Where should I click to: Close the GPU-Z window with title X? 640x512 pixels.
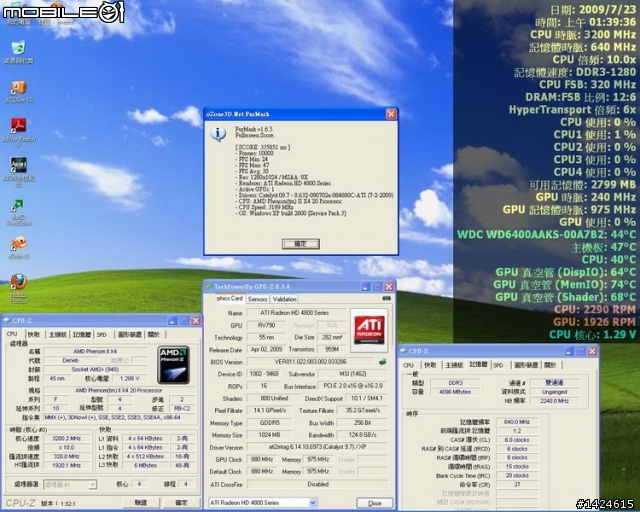[x=389, y=287]
